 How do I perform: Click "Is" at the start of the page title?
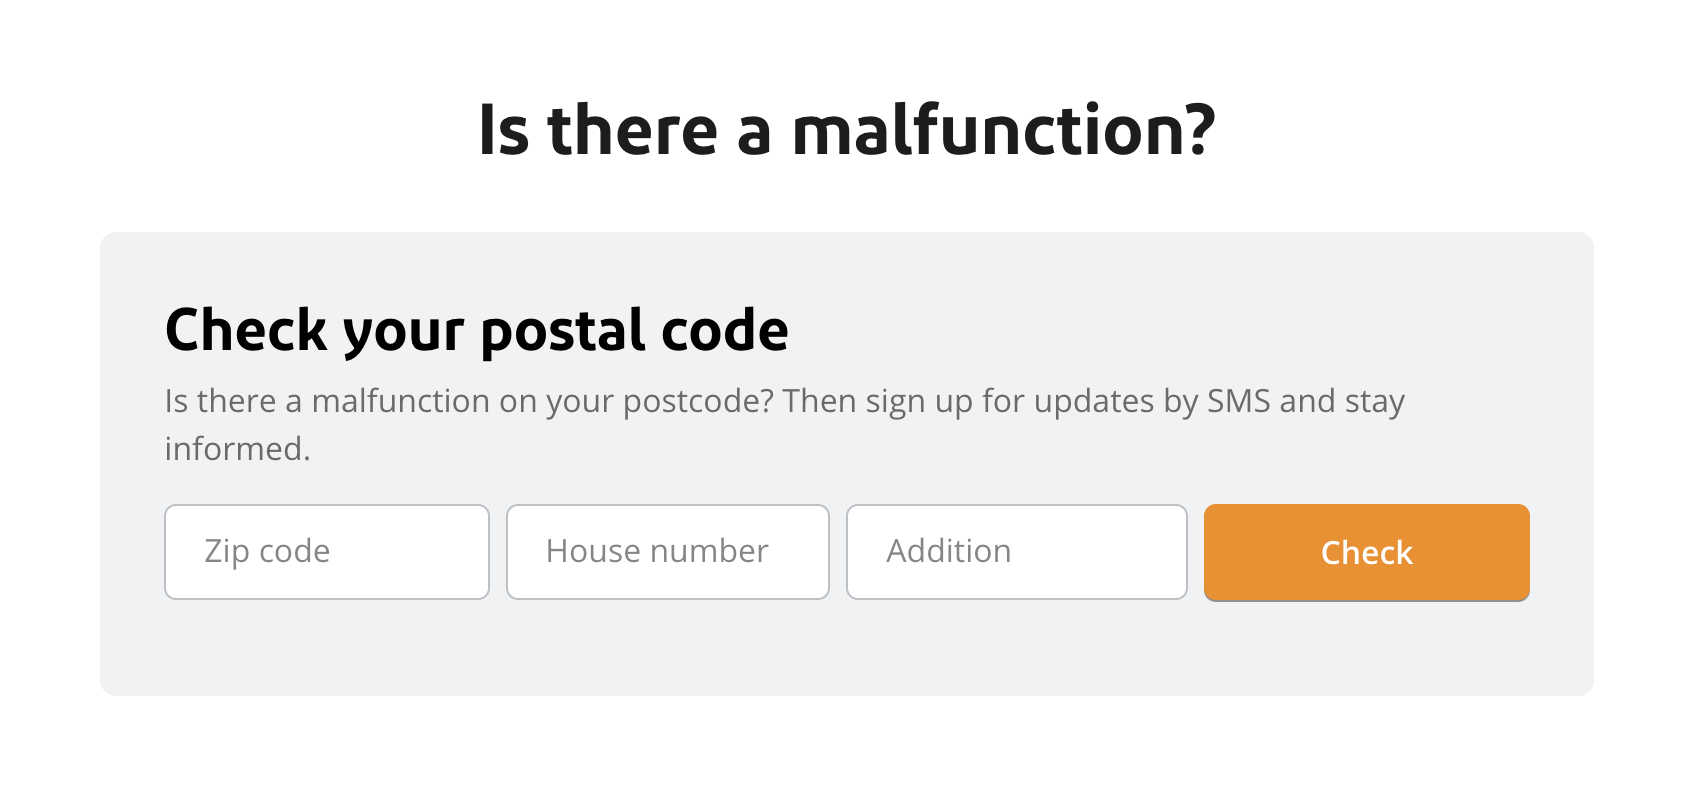tap(503, 131)
